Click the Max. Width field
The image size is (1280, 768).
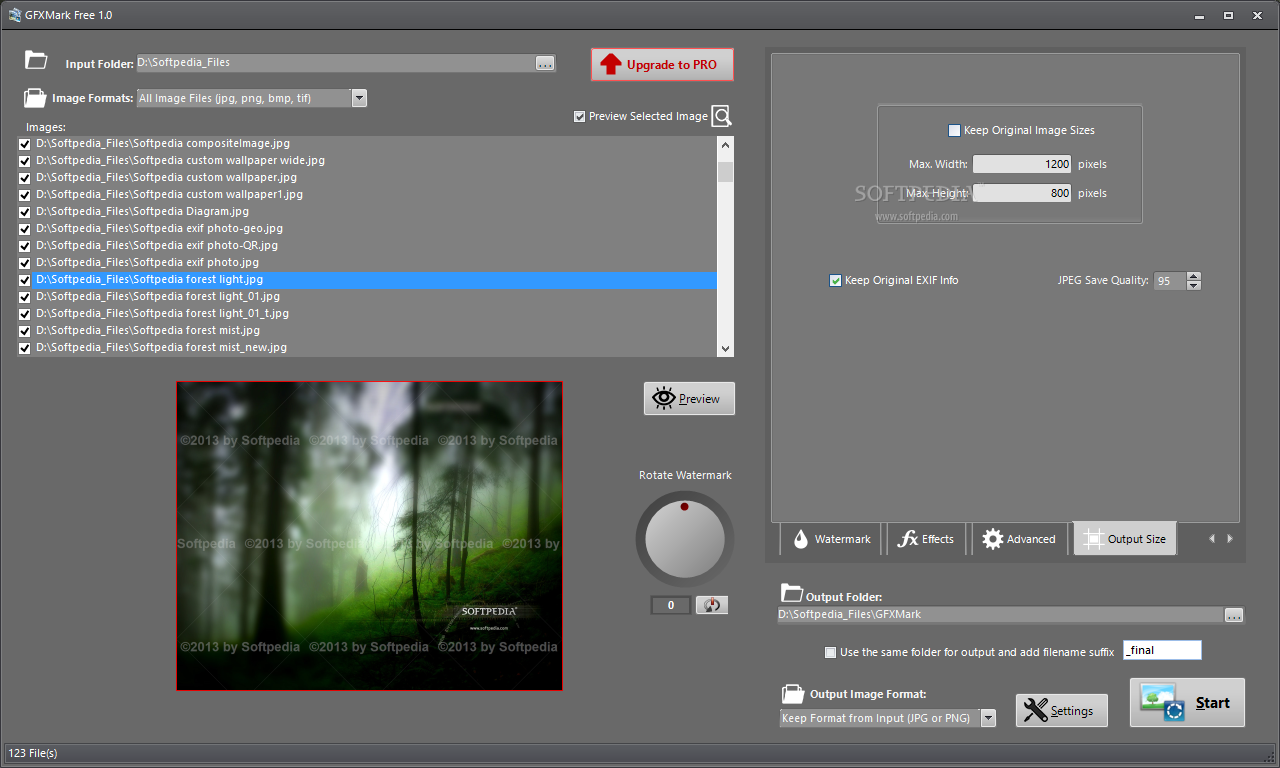click(1022, 164)
